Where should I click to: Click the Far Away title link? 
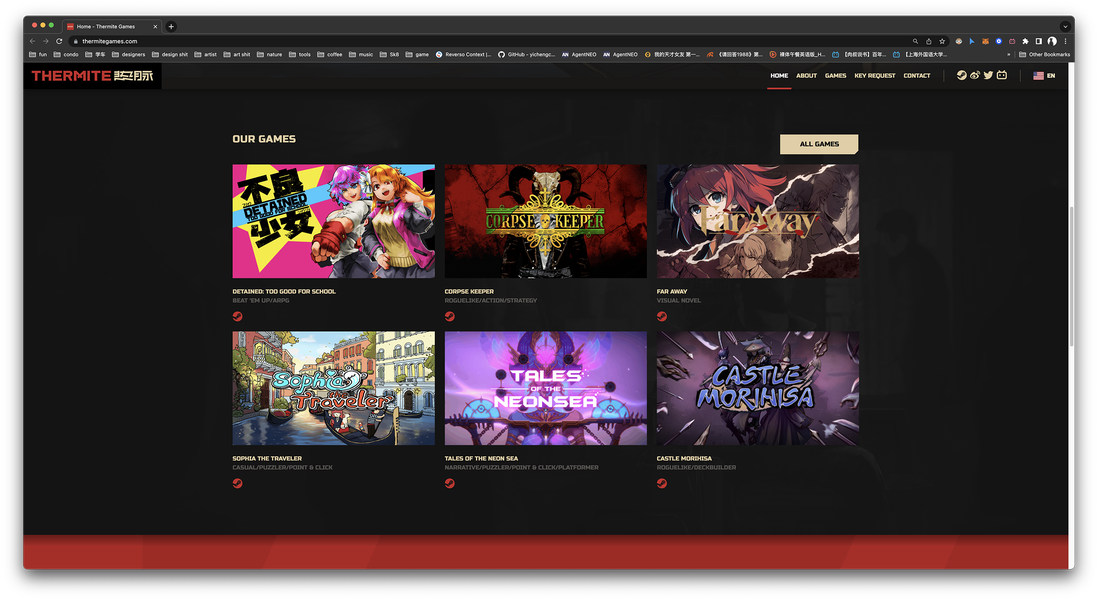(672, 291)
